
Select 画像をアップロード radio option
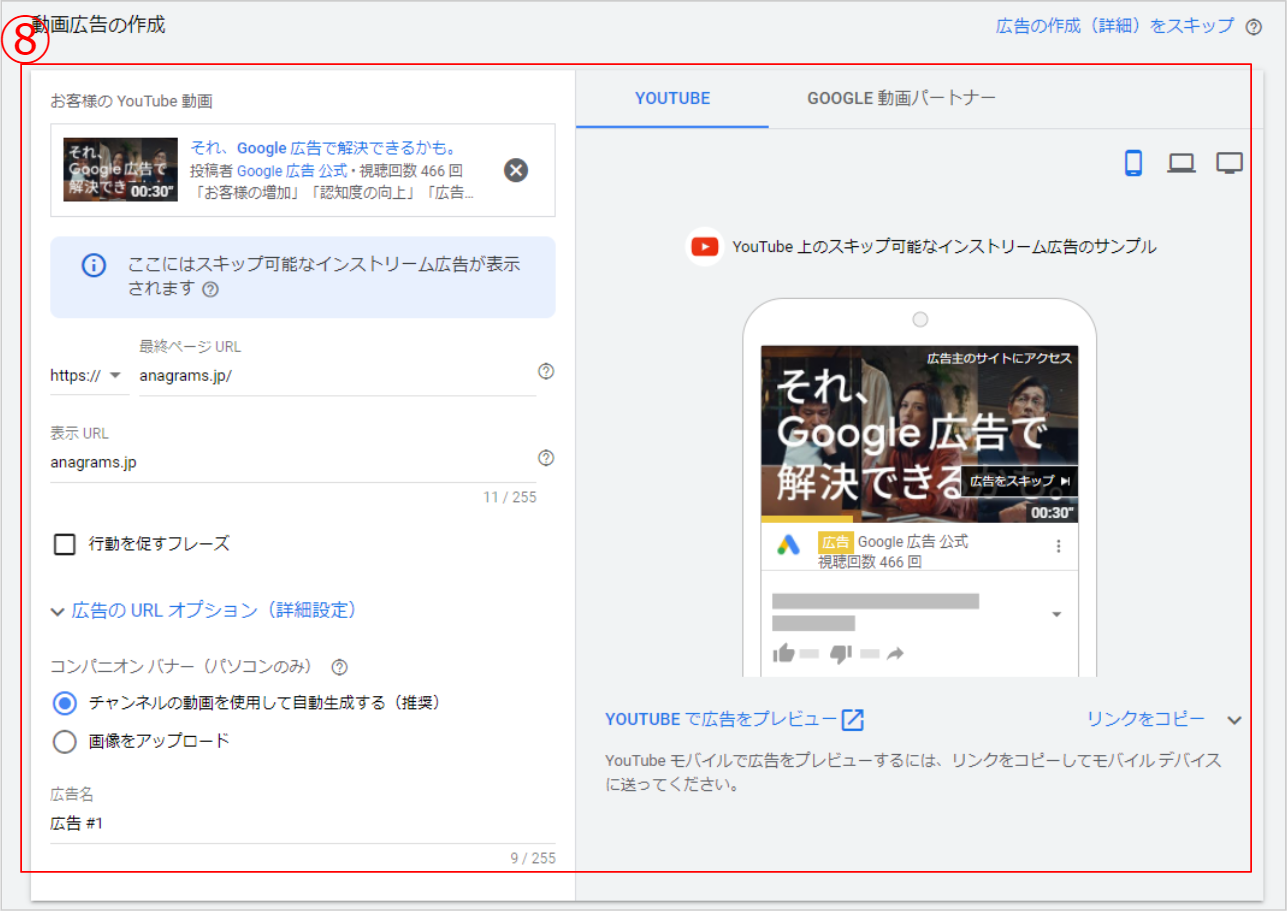(65, 741)
